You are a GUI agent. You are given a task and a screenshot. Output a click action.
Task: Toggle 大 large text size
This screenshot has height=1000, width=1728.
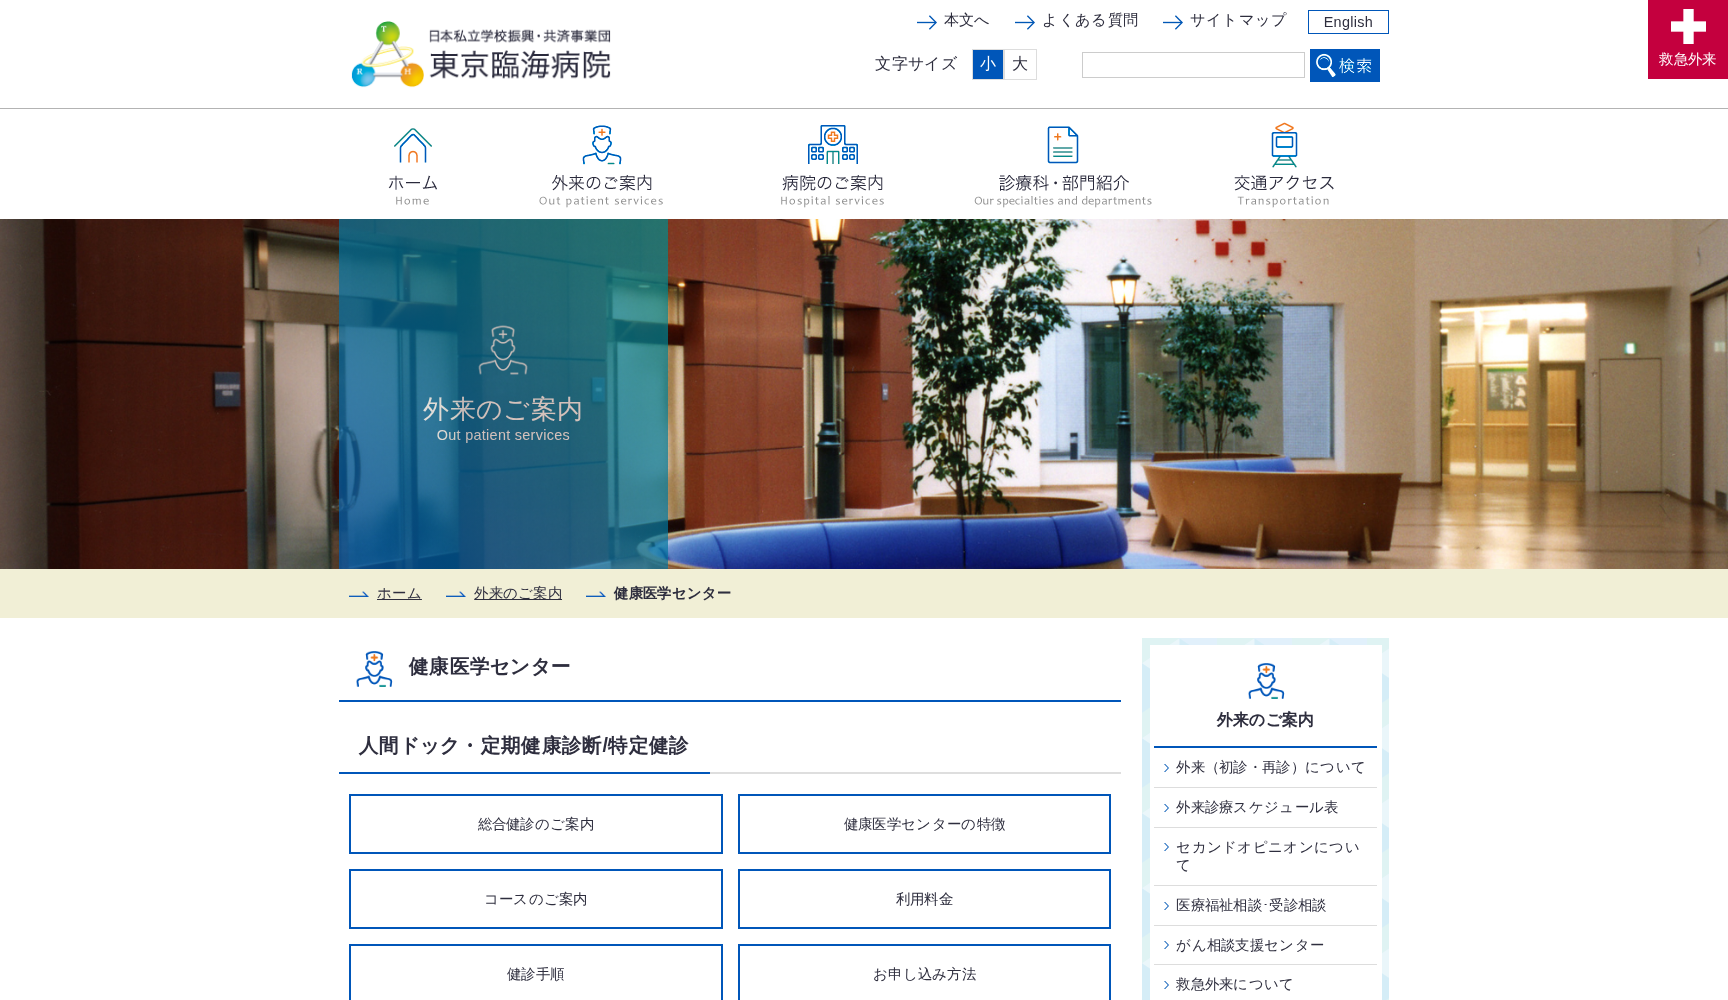pyautogui.click(x=1020, y=64)
